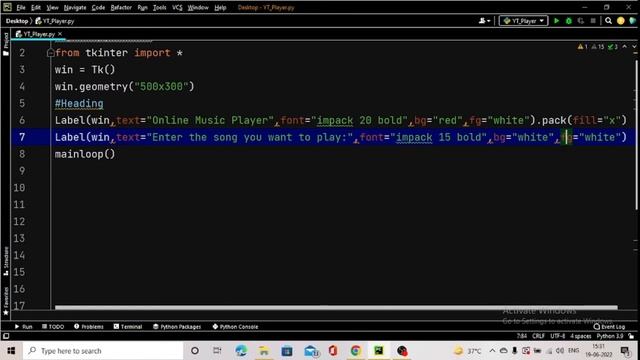Open the File menu
This screenshot has height=360, width=640.
tap(21, 7)
